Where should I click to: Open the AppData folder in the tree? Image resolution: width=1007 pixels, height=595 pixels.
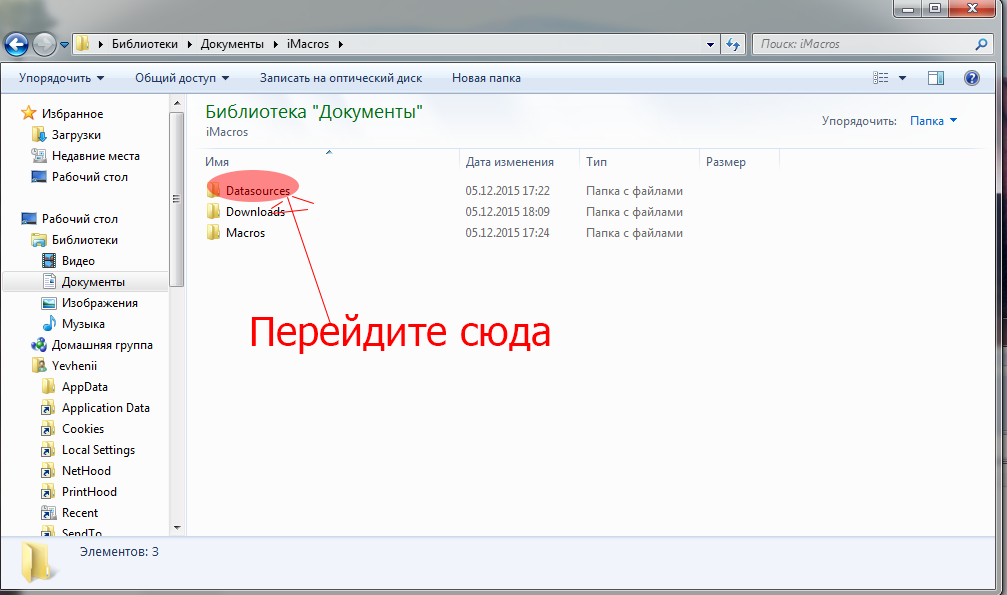[84, 387]
